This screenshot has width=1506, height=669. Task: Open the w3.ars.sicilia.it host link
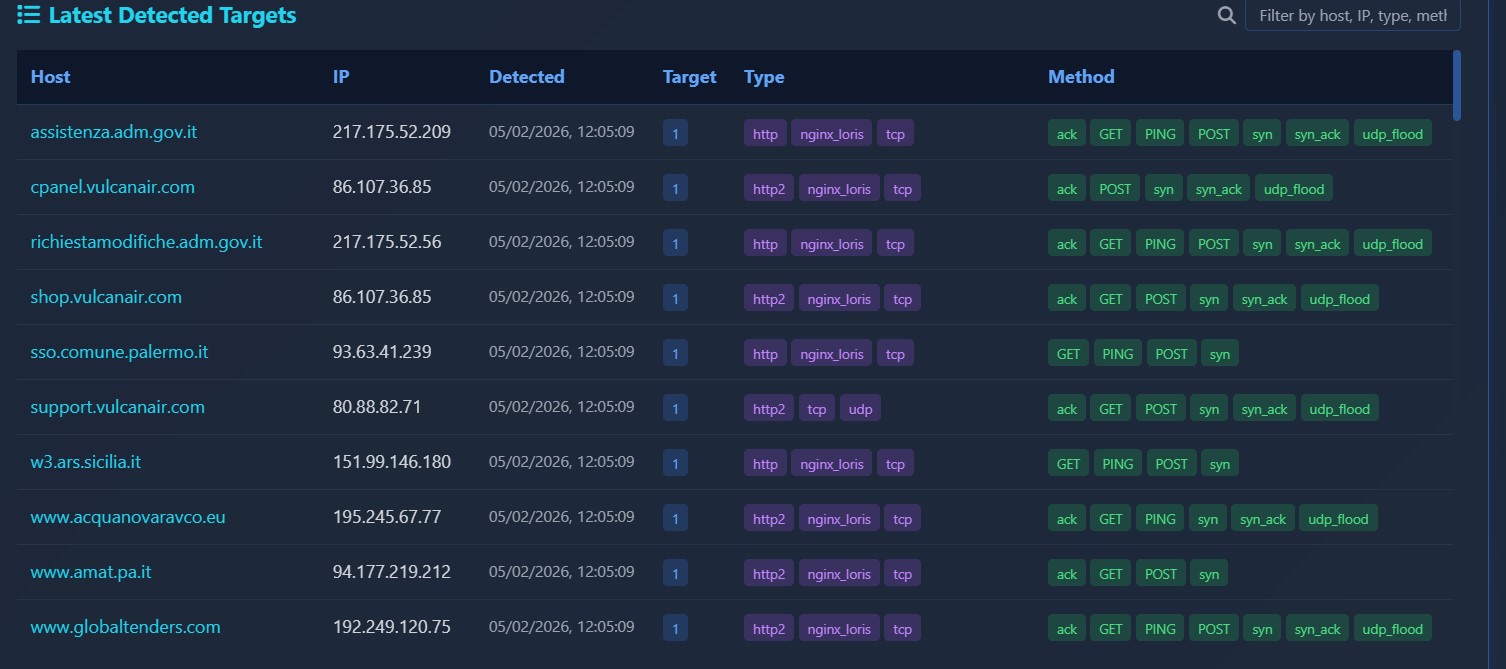click(x=85, y=462)
